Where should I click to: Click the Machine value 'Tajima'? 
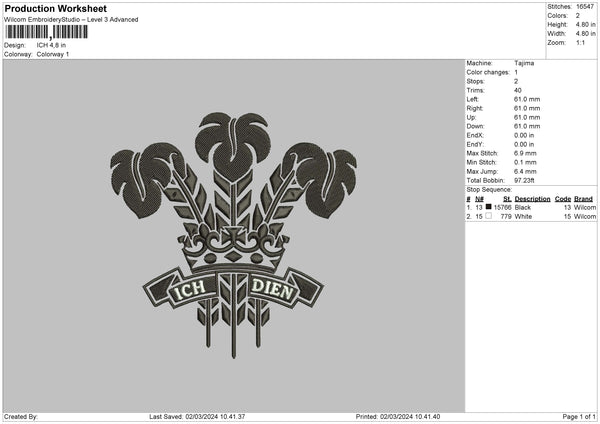click(x=524, y=63)
